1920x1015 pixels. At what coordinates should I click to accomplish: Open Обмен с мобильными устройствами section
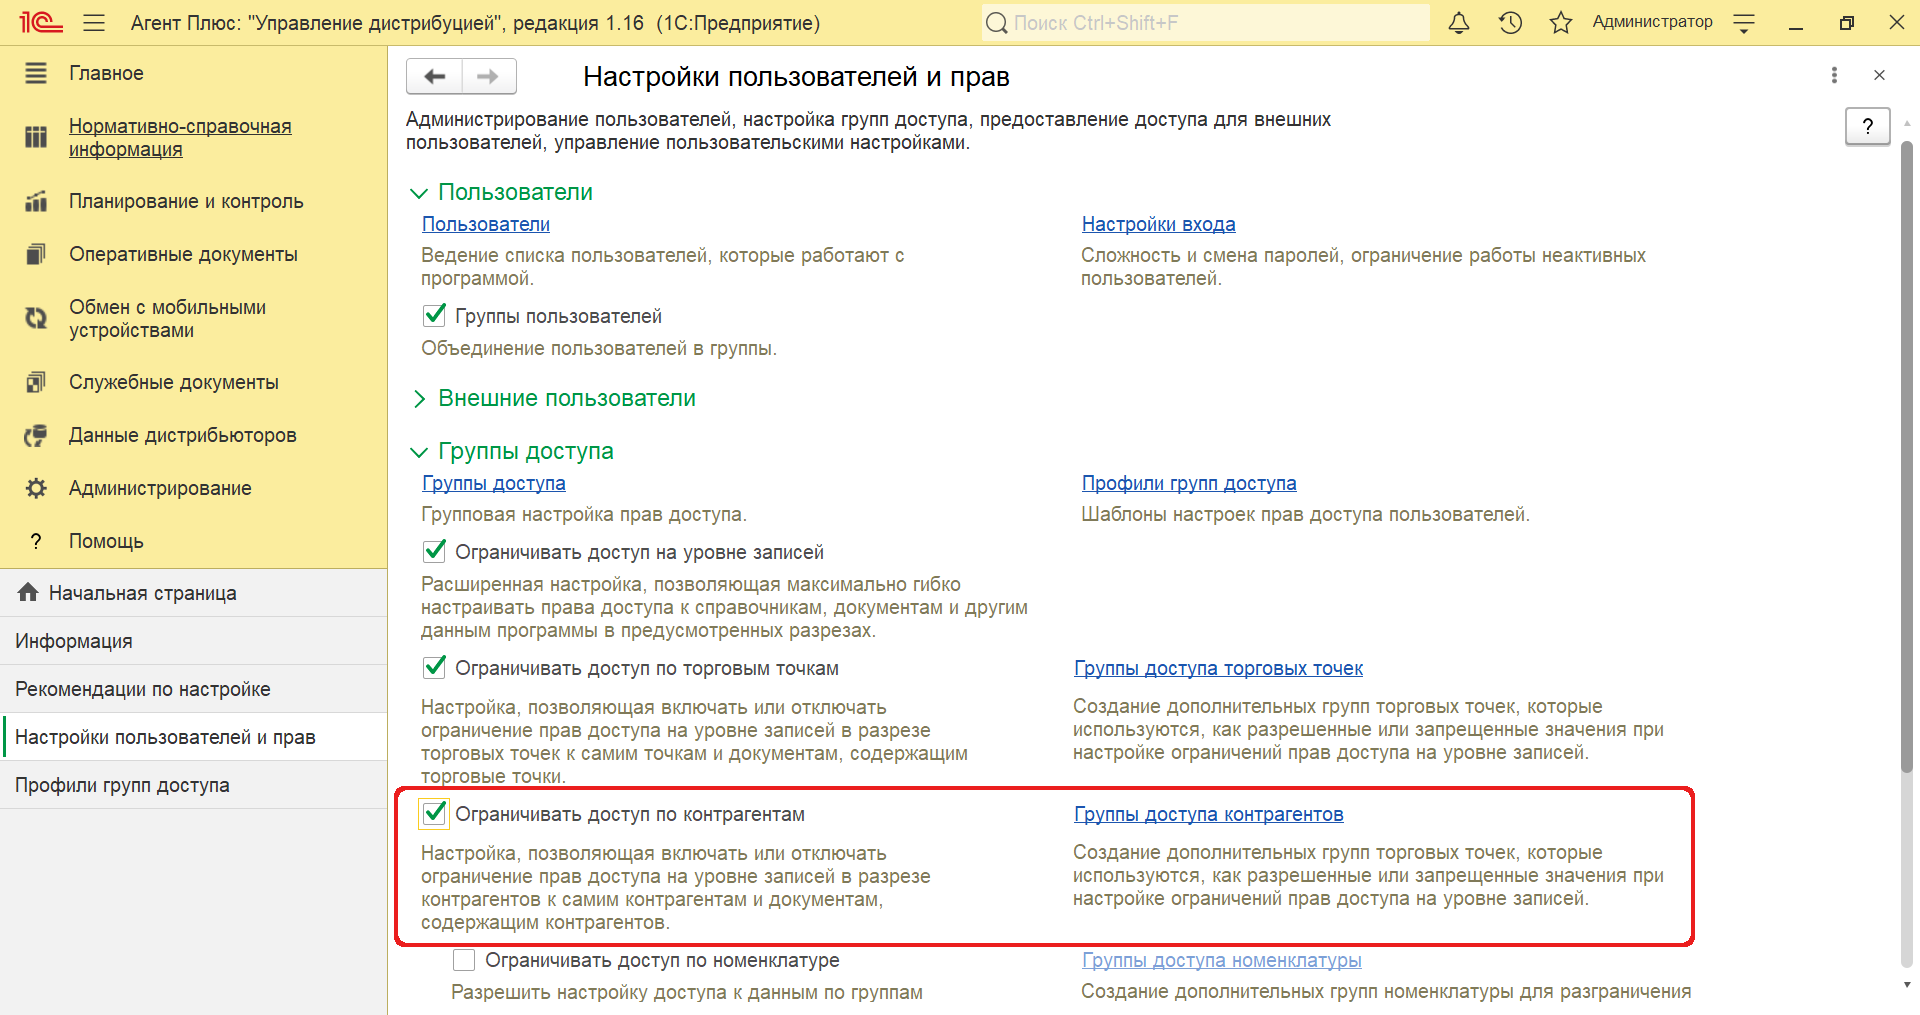point(167,318)
